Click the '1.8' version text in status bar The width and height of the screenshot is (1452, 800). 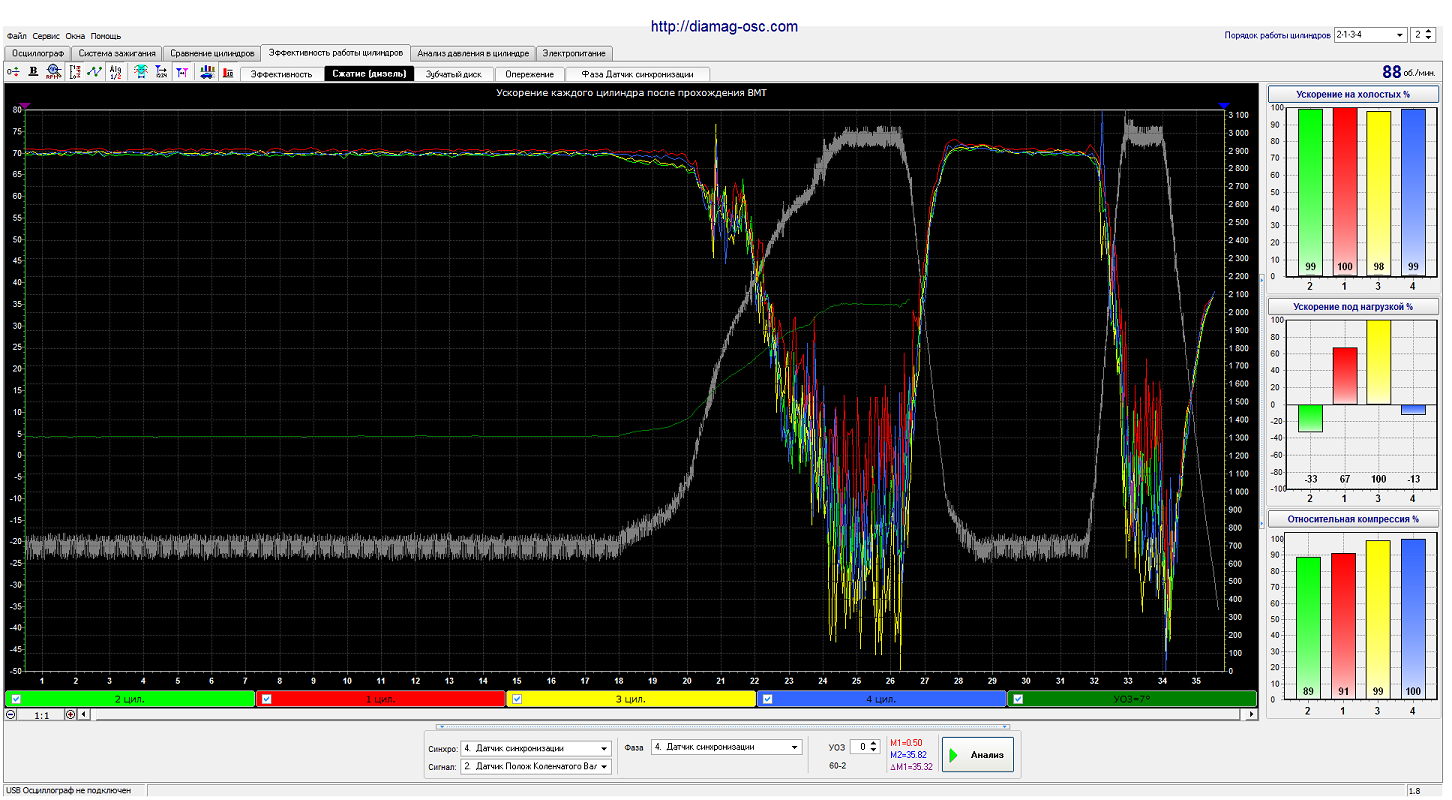click(x=1415, y=791)
